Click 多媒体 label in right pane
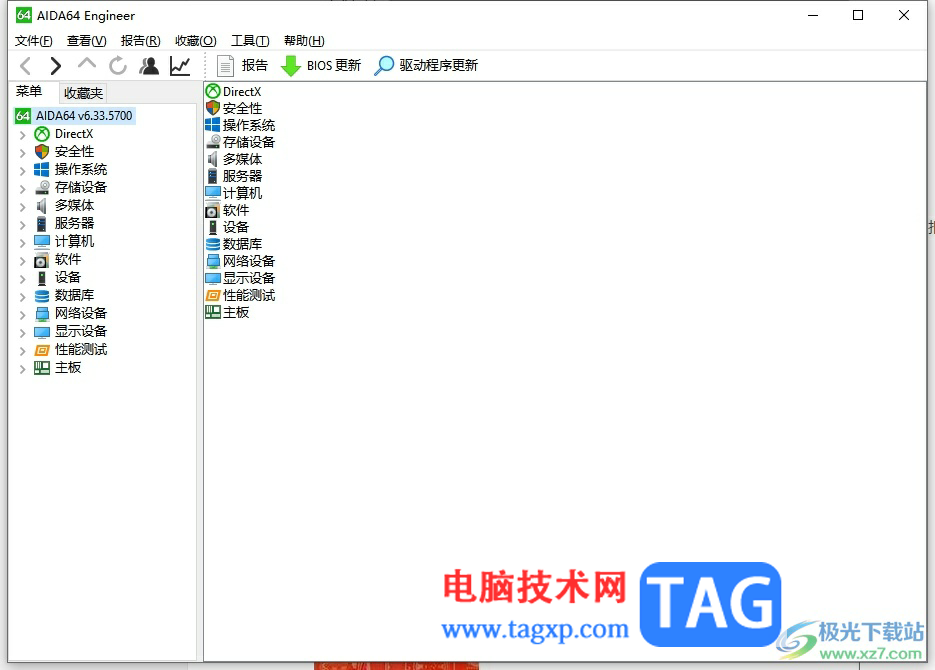The width and height of the screenshot is (935, 670). tap(242, 159)
